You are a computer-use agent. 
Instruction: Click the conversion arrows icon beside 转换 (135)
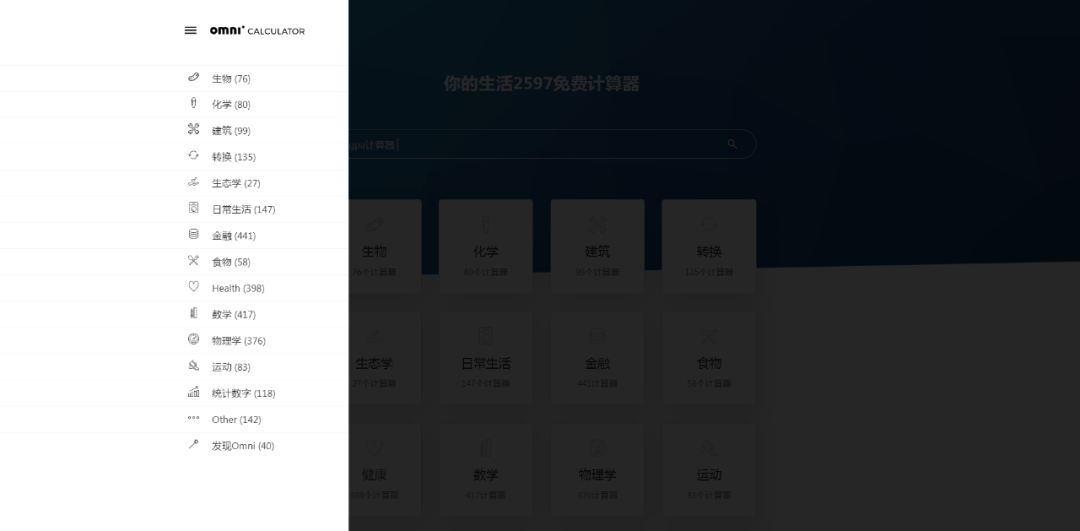coord(194,156)
